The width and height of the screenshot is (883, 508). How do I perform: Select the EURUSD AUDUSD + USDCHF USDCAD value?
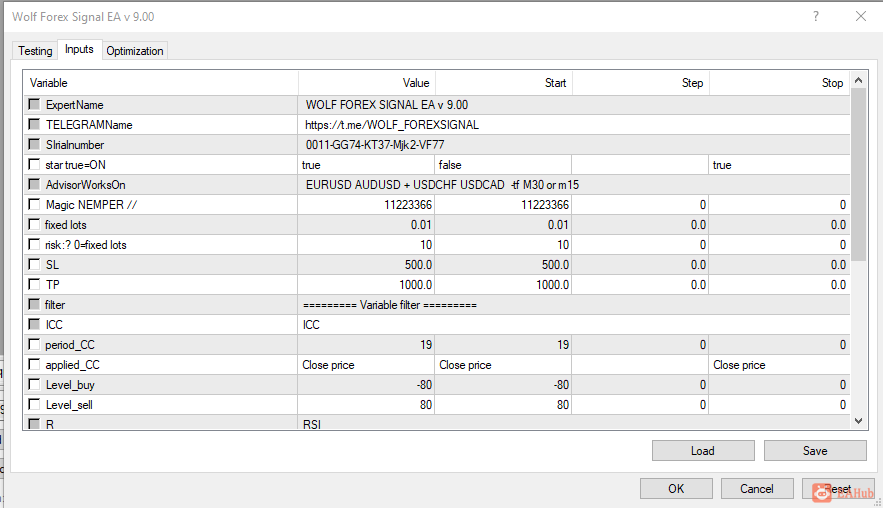coord(574,185)
